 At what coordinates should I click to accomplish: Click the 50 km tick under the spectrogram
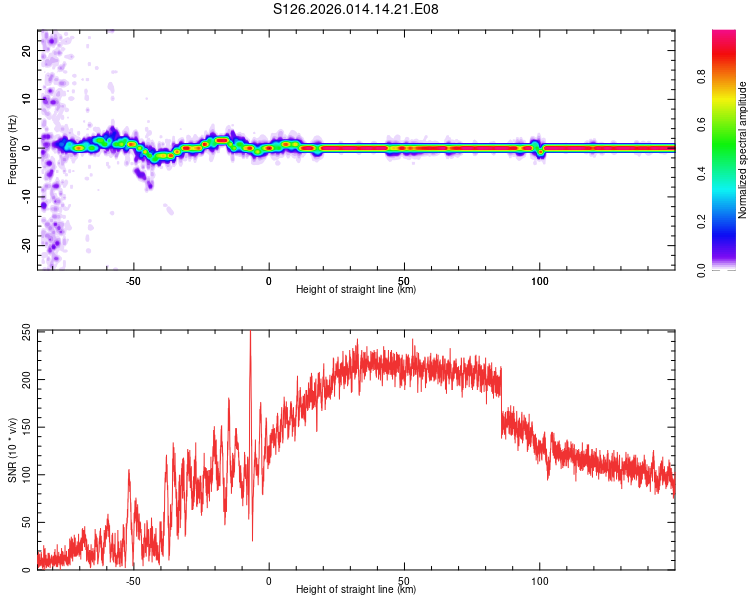point(404,279)
